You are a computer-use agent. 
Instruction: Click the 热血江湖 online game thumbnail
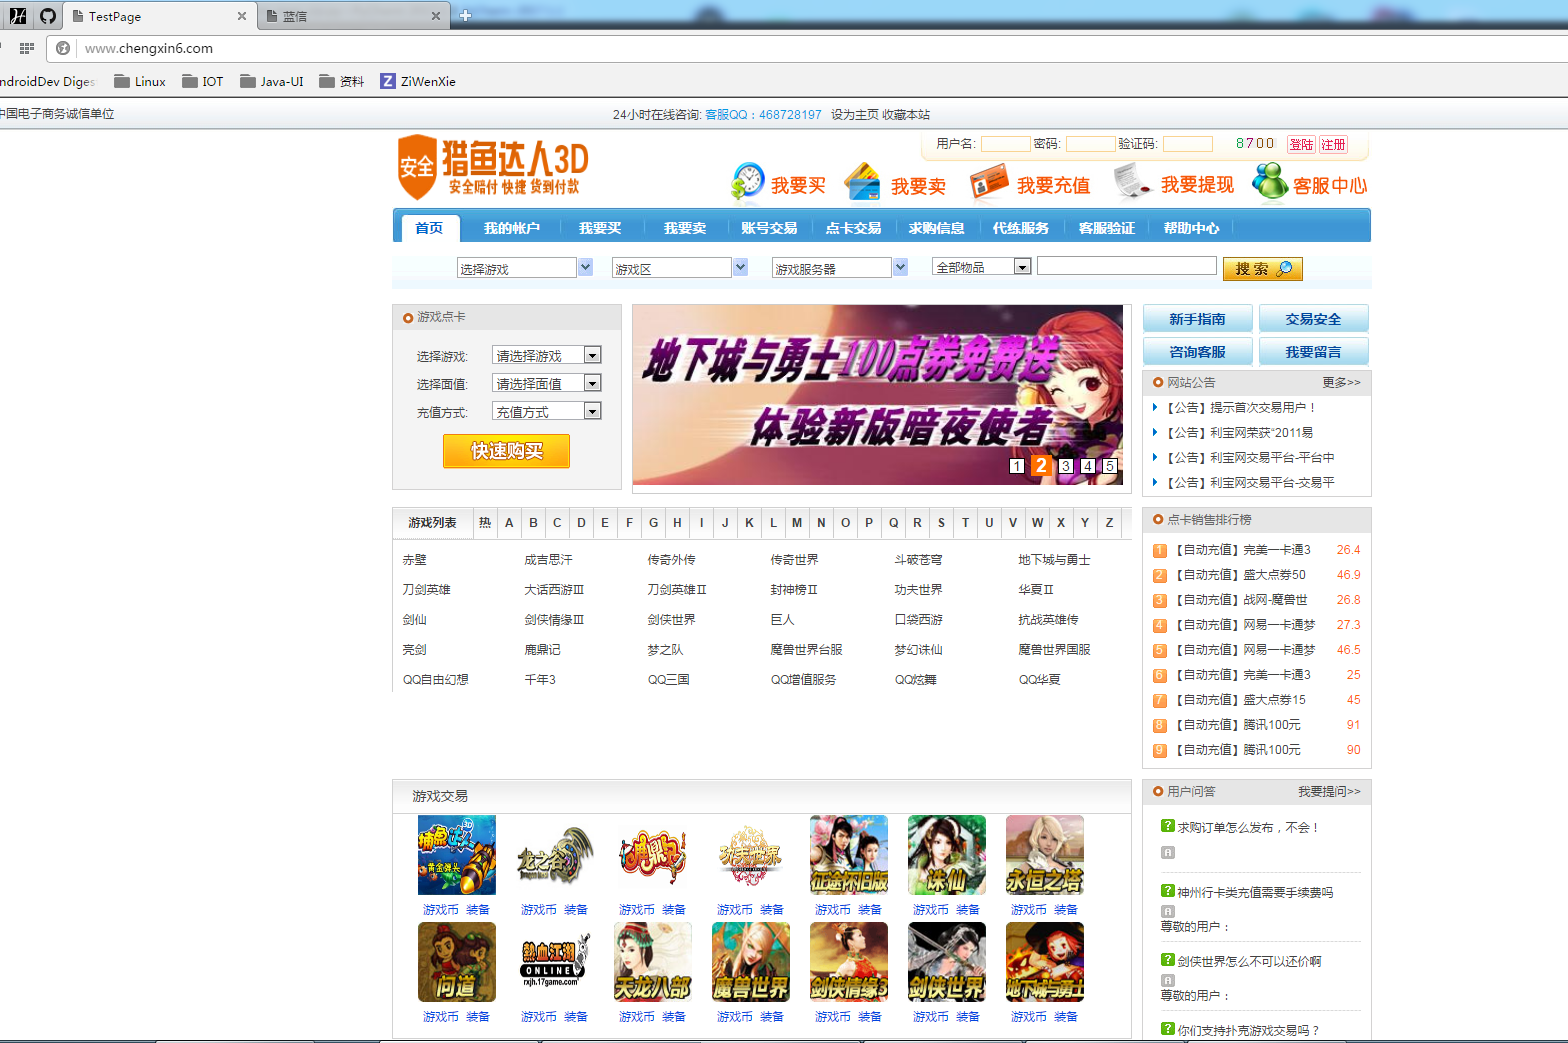click(555, 962)
